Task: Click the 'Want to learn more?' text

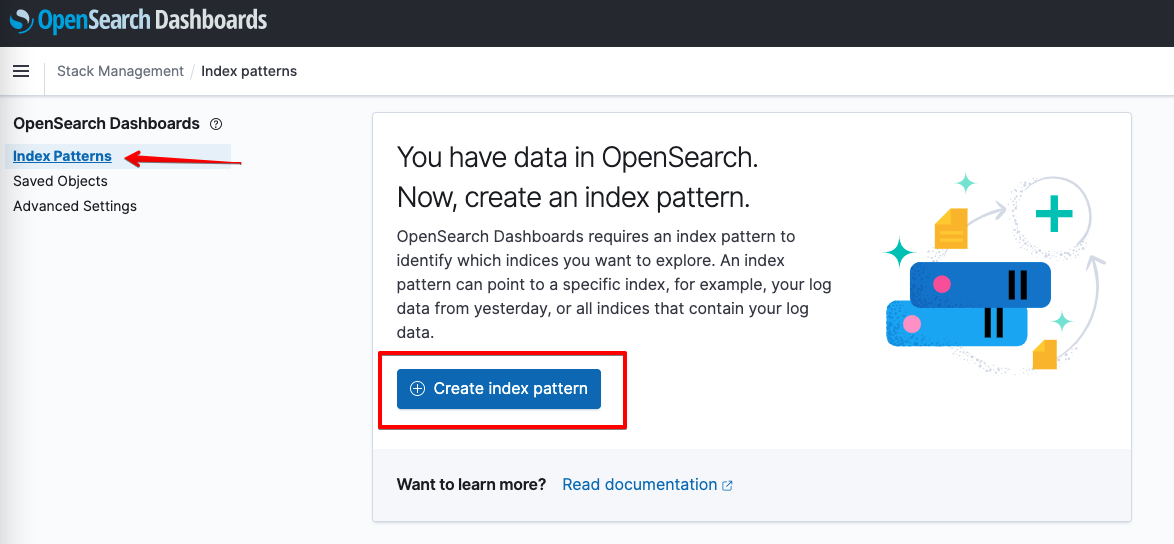Action: pyautogui.click(x=472, y=485)
